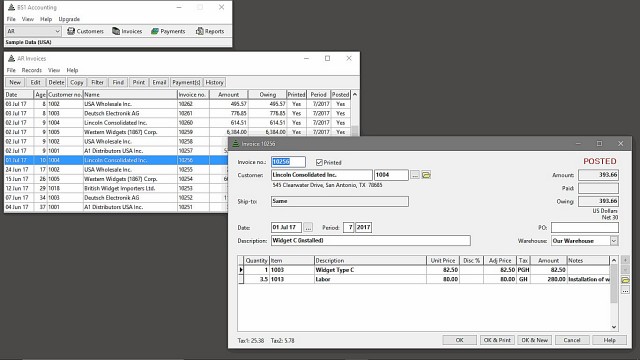The height and width of the screenshot is (360, 640).
Task: Open the Upgrade menu in BS1 Accounting
Action: [x=69, y=19]
